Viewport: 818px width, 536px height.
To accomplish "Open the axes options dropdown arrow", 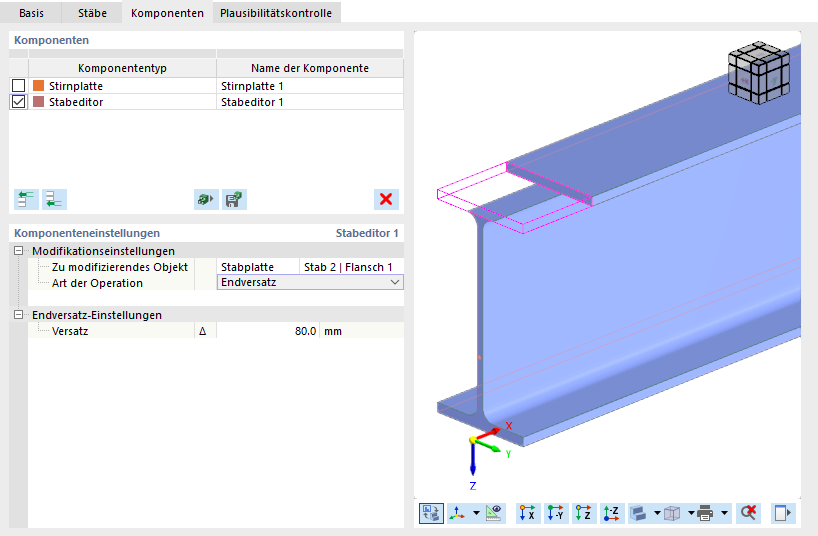I will [476, 513].
